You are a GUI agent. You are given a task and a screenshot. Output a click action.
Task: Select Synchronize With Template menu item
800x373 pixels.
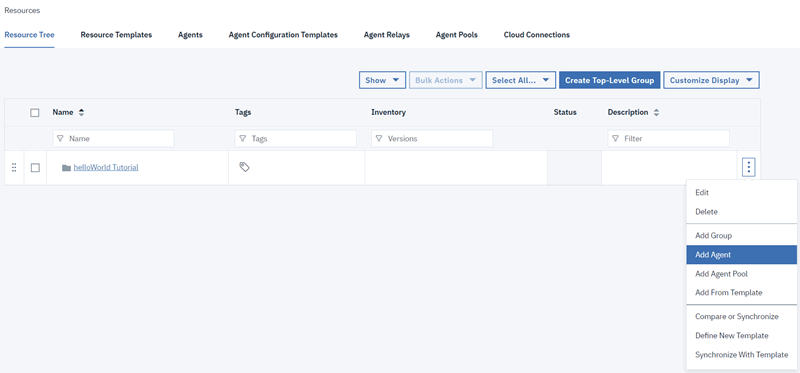(741, 355)
